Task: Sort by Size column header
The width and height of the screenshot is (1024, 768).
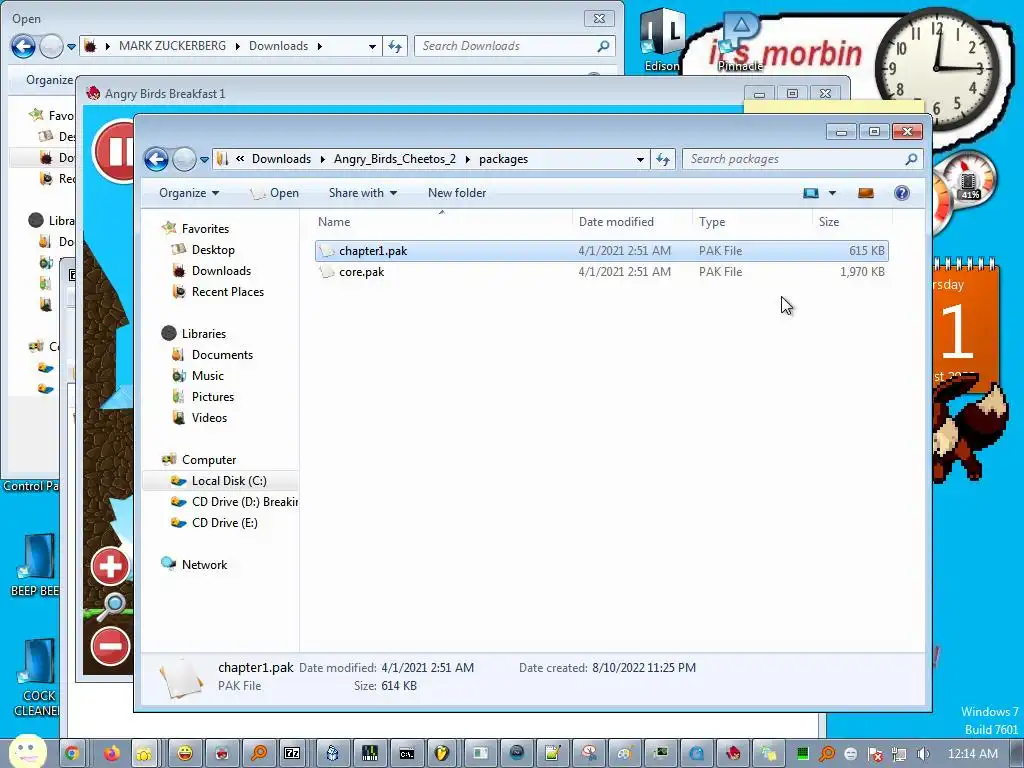Action: coord(852,221)
